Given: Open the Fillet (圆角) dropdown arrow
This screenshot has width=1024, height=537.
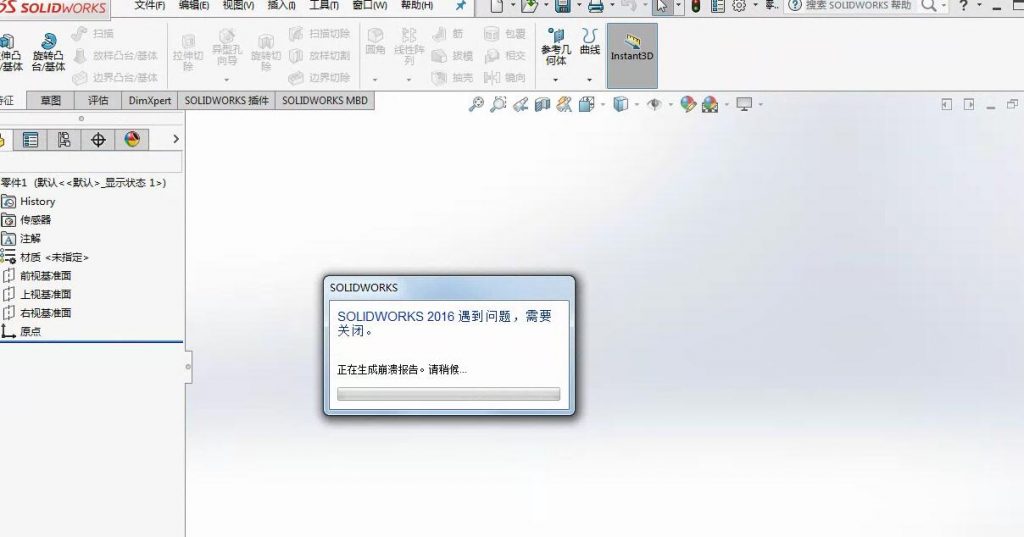Looking at the screenshot, I should pyautogui.click(x=375, y=80).
